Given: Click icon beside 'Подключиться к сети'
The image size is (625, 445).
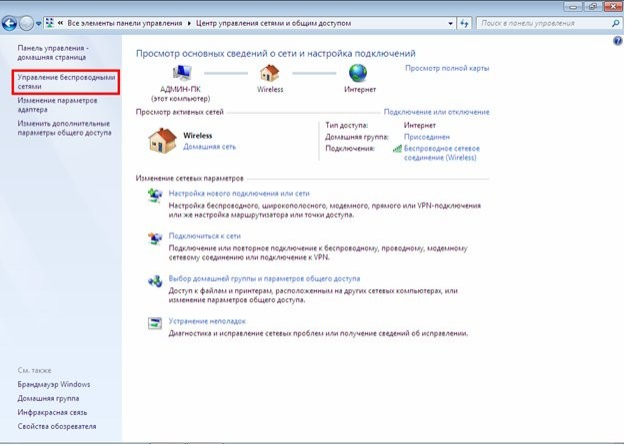Looking at the screenshot, I should 155,238.
